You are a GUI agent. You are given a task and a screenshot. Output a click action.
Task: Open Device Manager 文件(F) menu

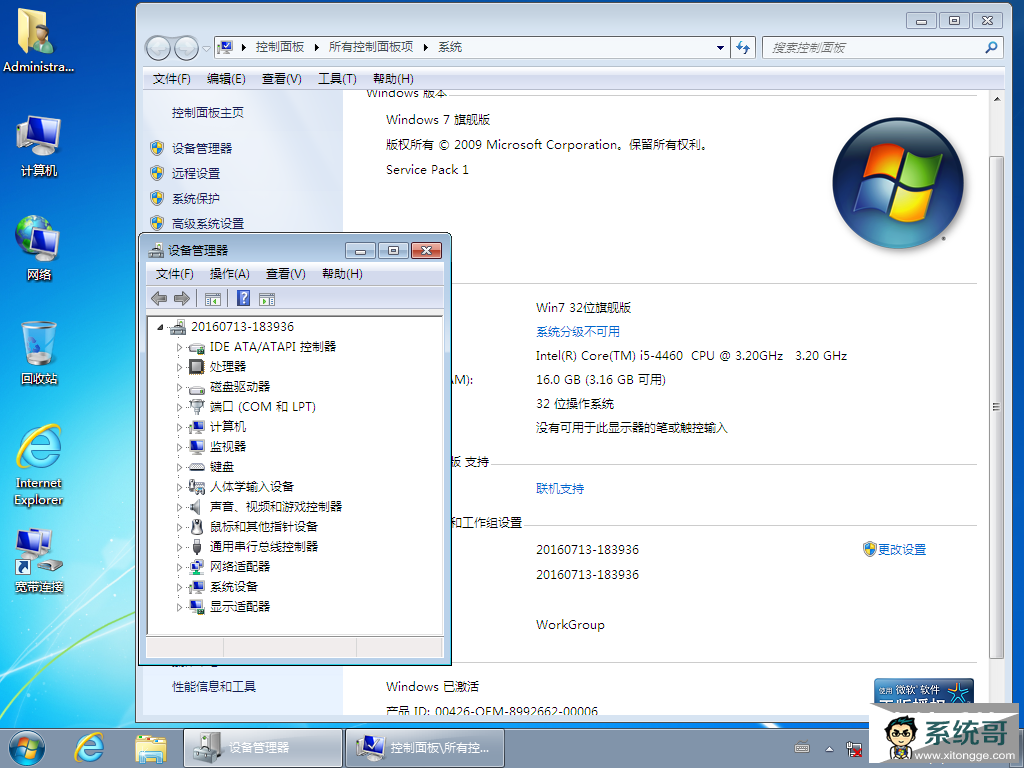[174, 274]
